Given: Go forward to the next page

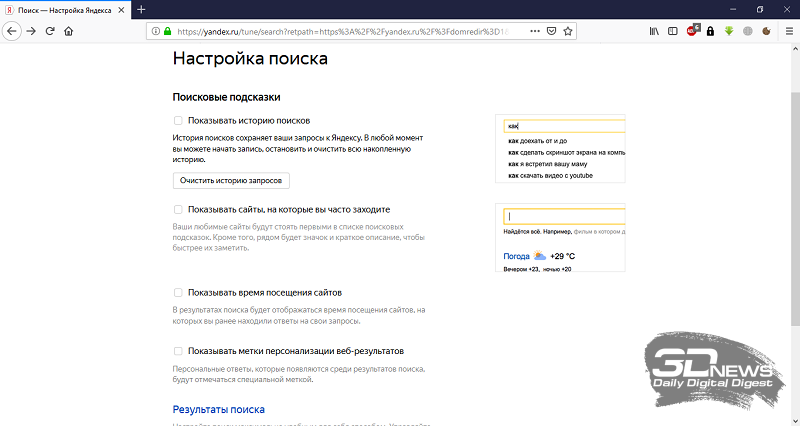Looking at the screenshot, I should pos(31,31).
